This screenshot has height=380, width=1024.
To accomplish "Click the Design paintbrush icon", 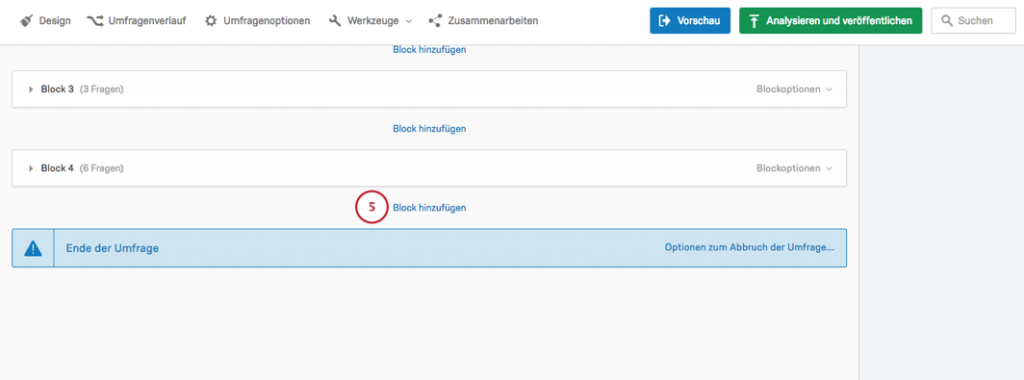I will tap(26, 21).
